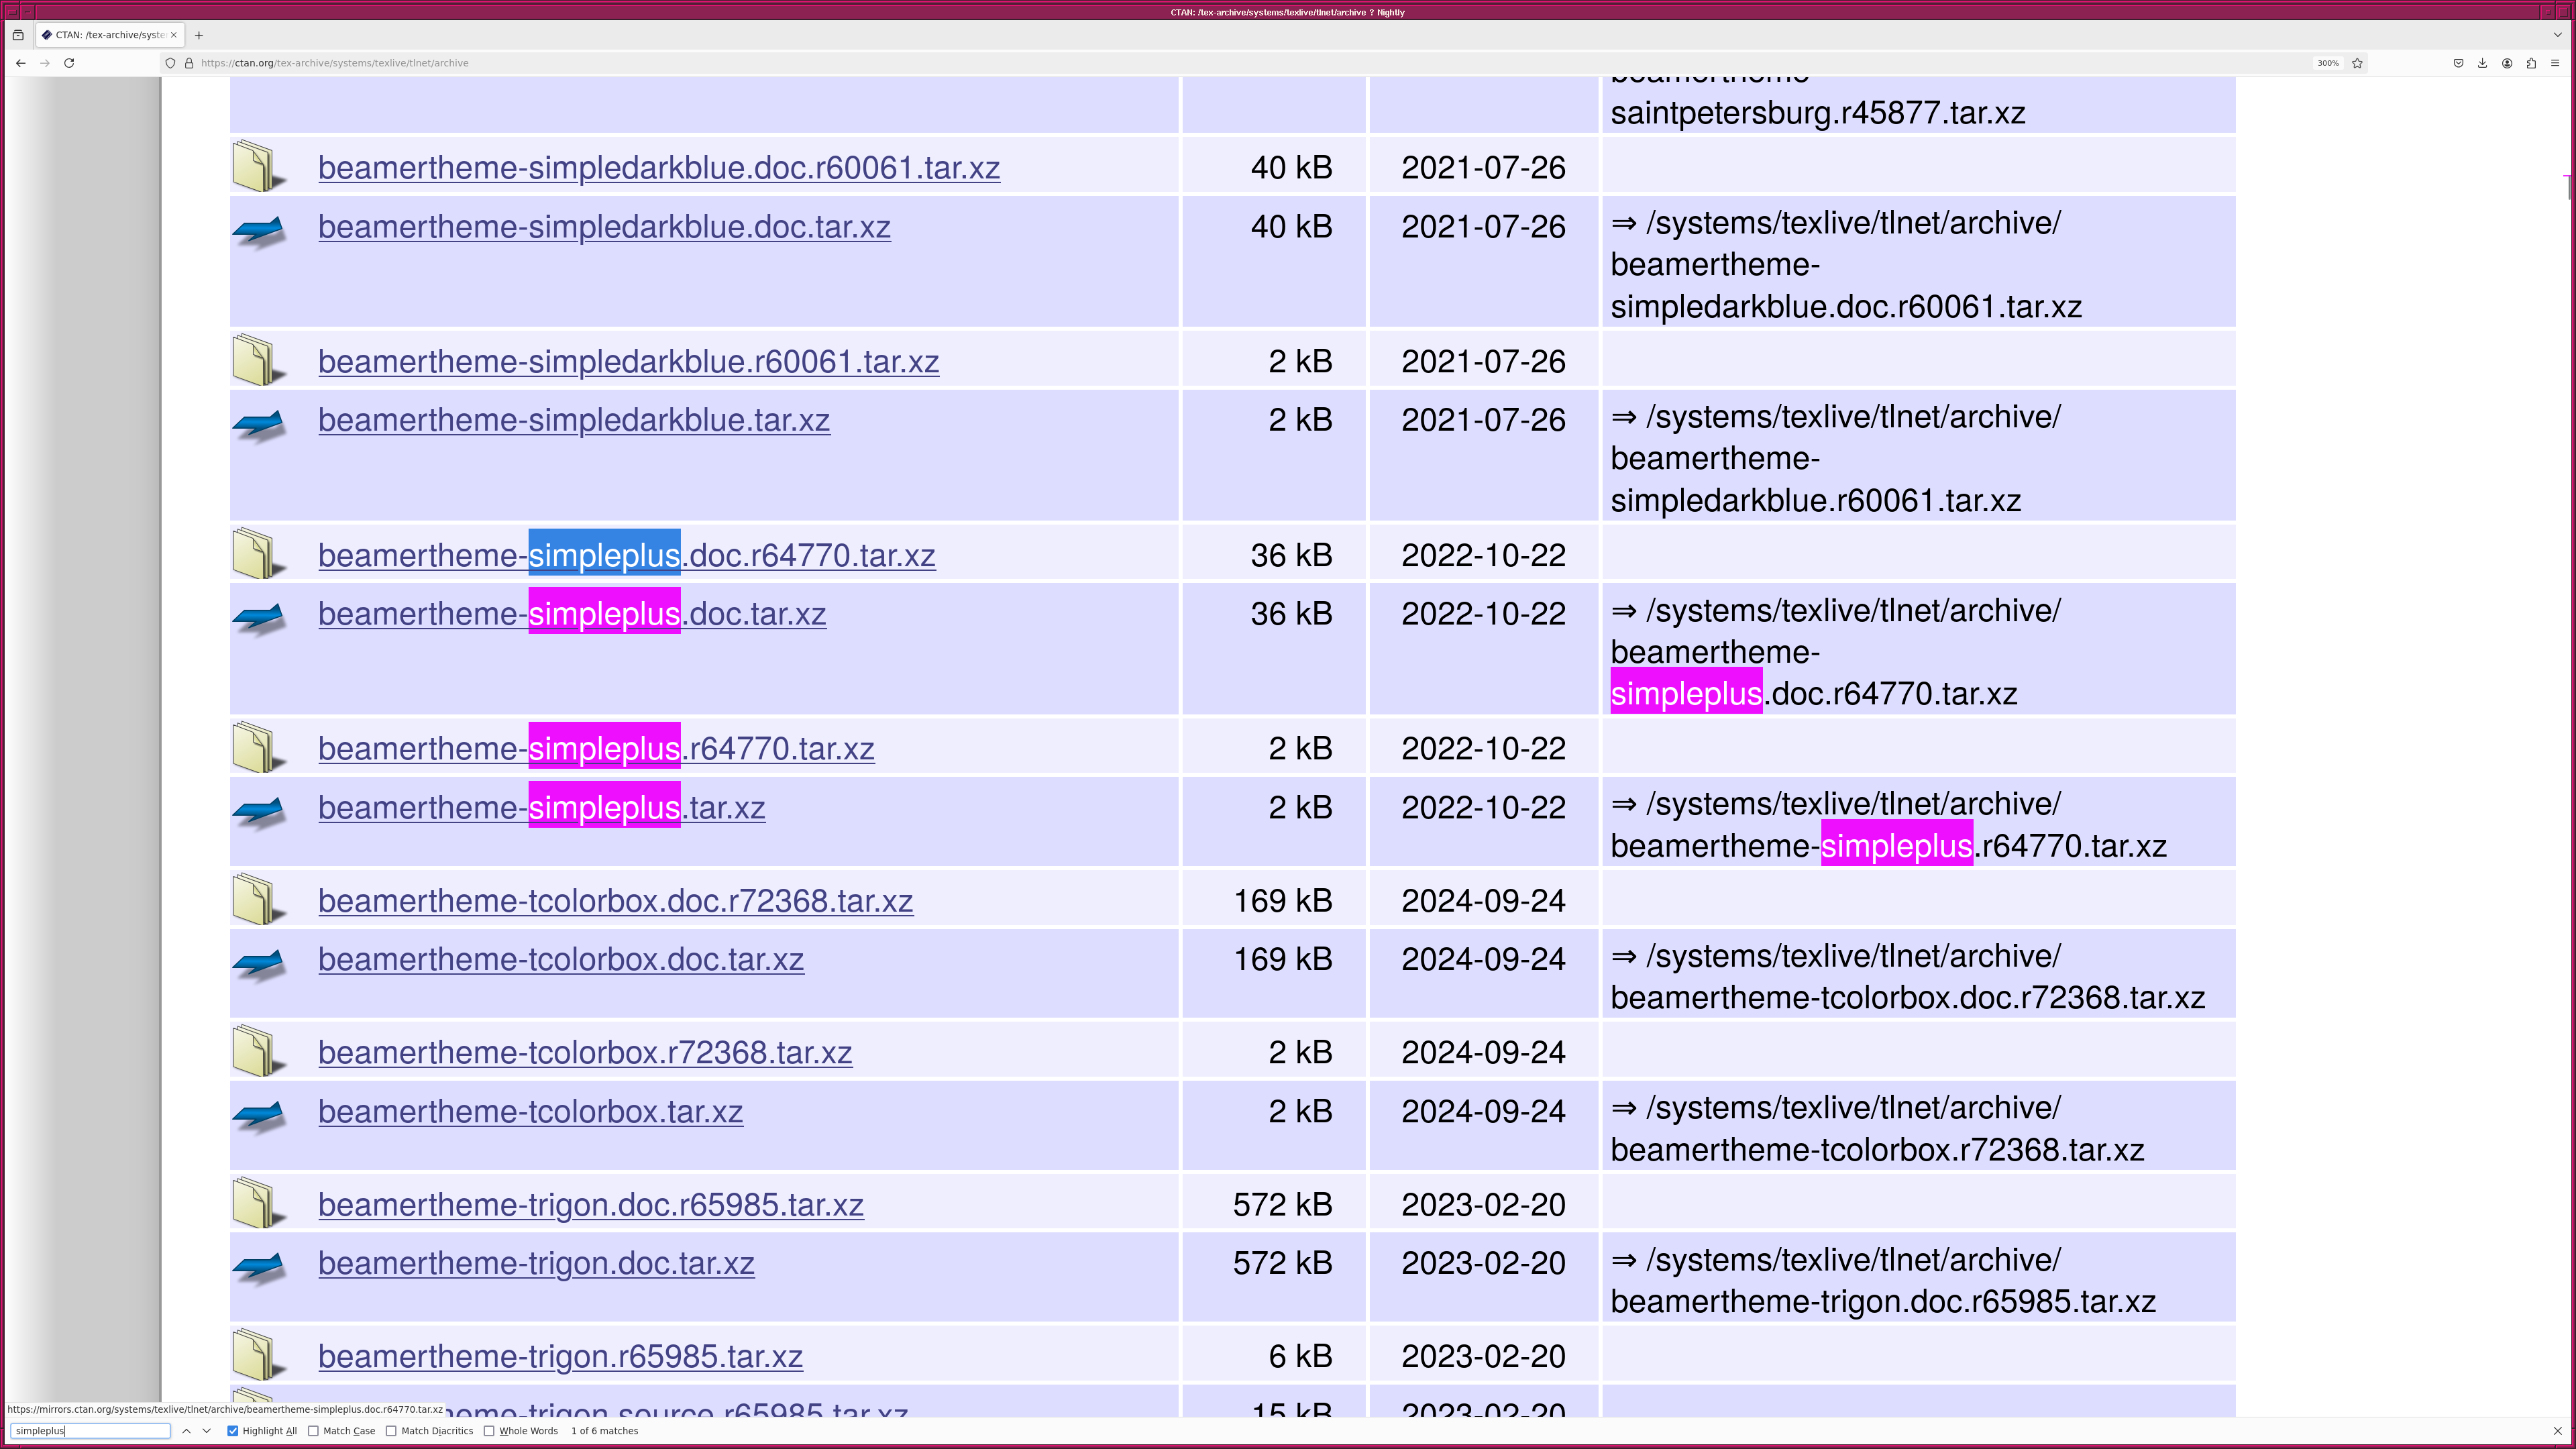Open new tab with plus button
Image resolution: width=2576 pixels, height=1449 pixels.
coord(199,35)
